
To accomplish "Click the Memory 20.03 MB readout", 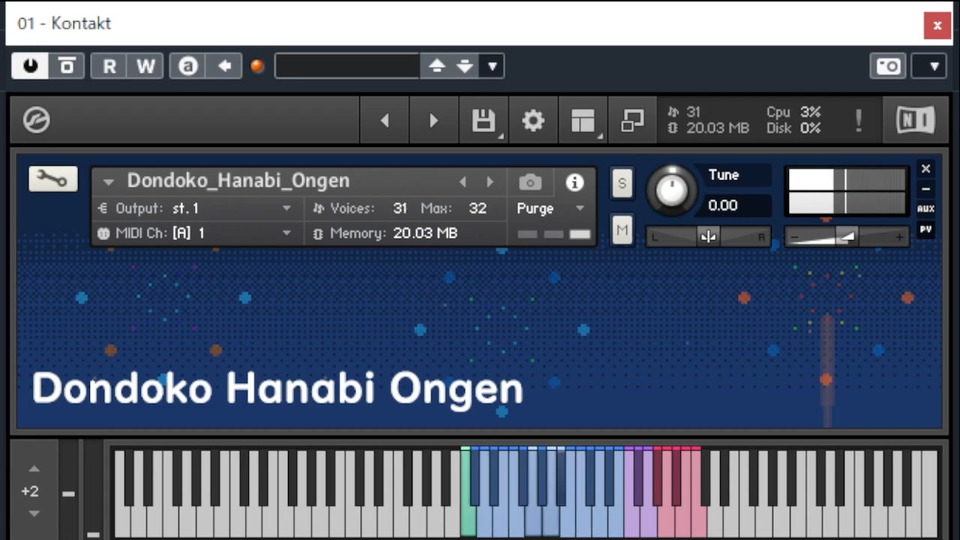I will pos(426,233).
